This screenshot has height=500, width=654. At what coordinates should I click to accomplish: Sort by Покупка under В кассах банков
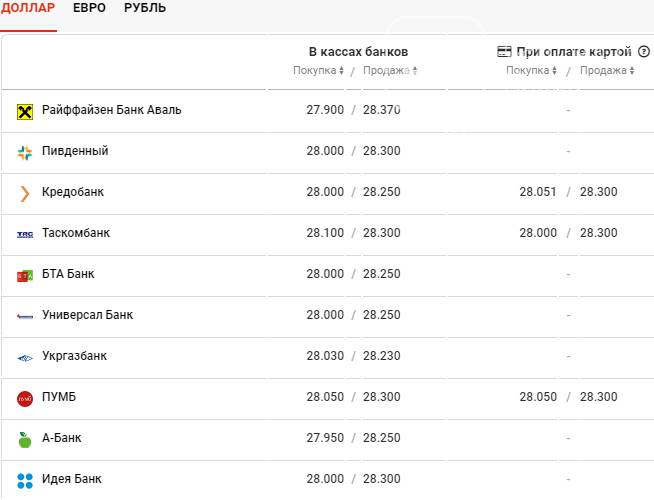click(318, 70)
